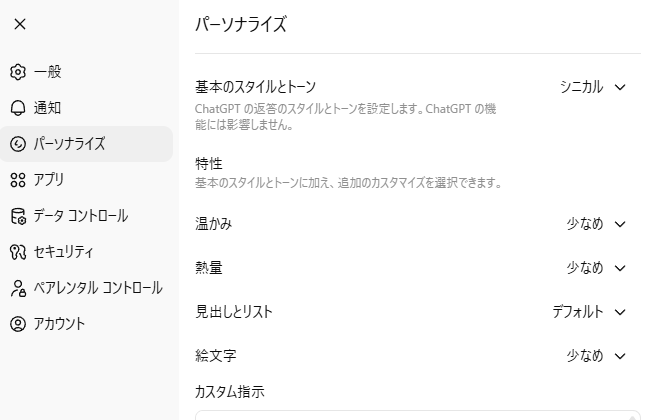Screen dimensions: 658x420
Task: Expand the 温かみ dropdown
Action: tap(596, 224)
